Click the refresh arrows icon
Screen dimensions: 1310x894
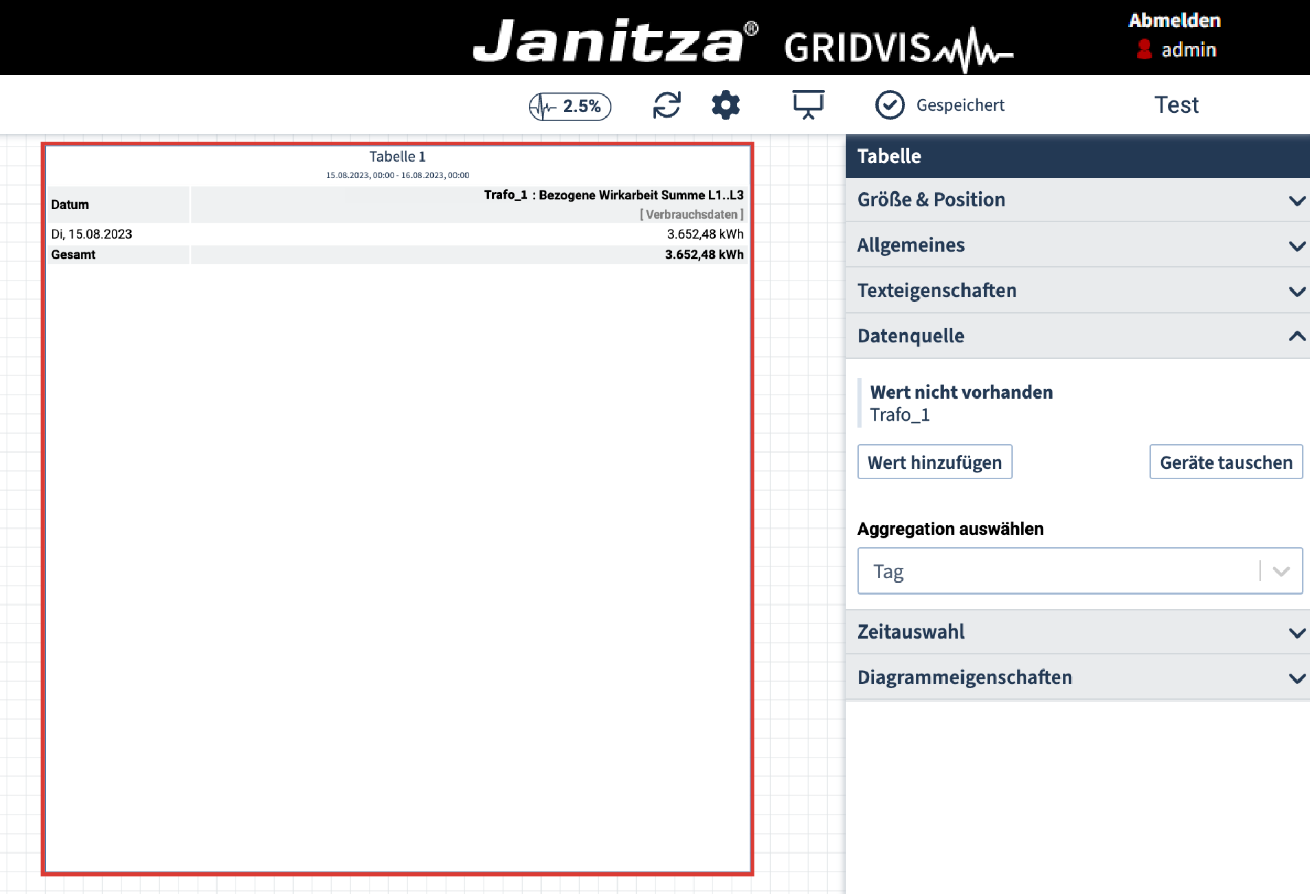coord(667,105)
